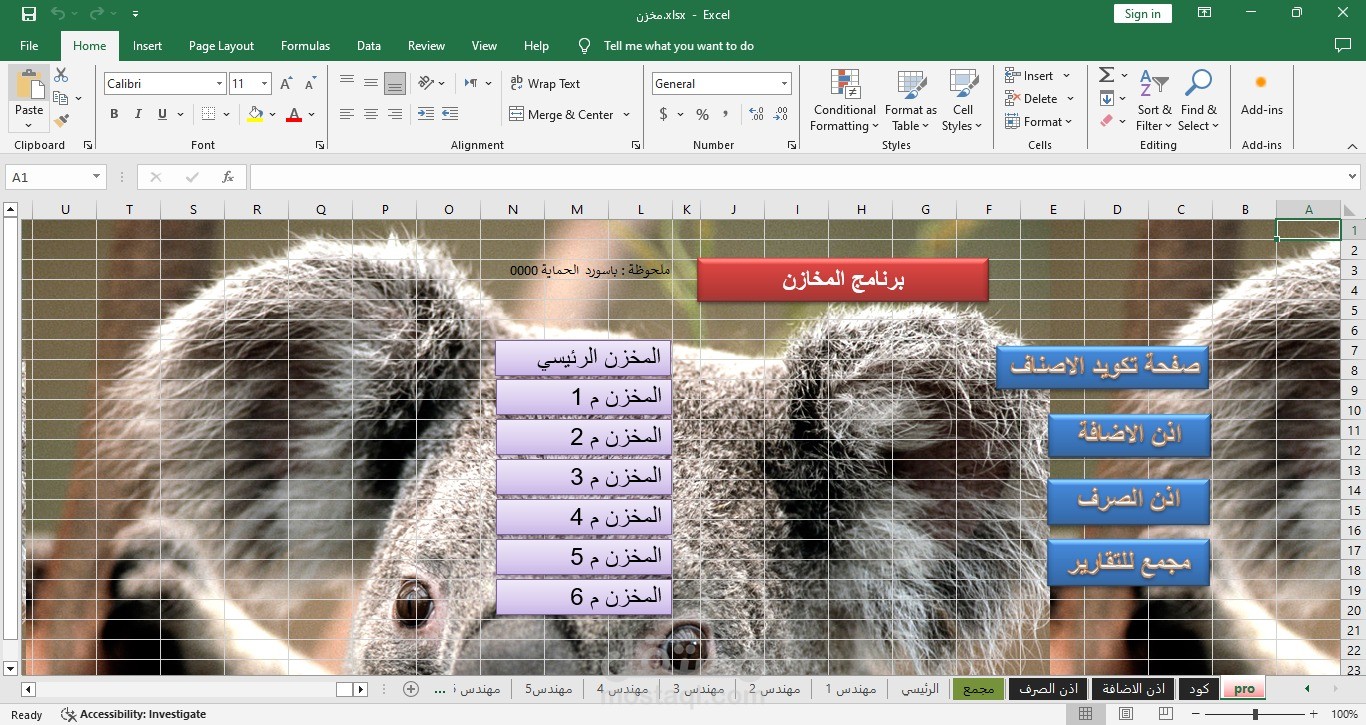Toggle Italic formatting

138,114
